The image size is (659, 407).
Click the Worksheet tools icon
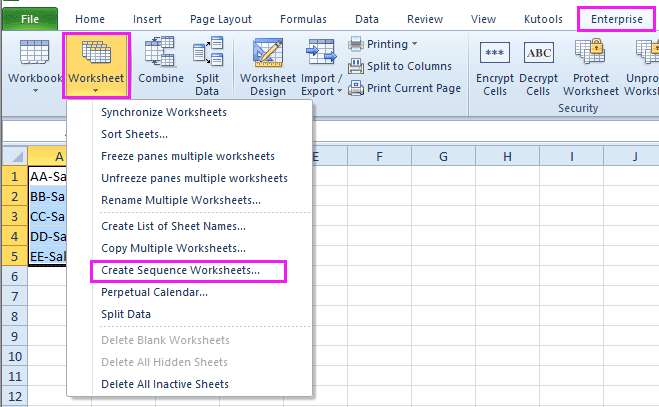[x=96, y=52]
